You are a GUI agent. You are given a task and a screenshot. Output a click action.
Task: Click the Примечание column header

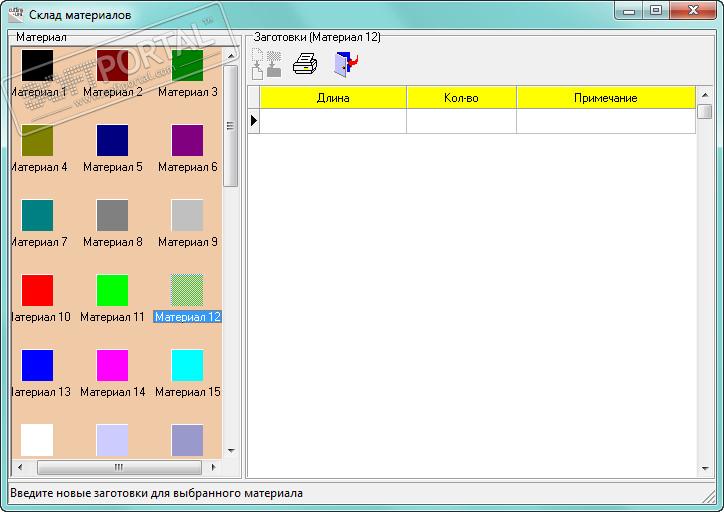[606, 97]
